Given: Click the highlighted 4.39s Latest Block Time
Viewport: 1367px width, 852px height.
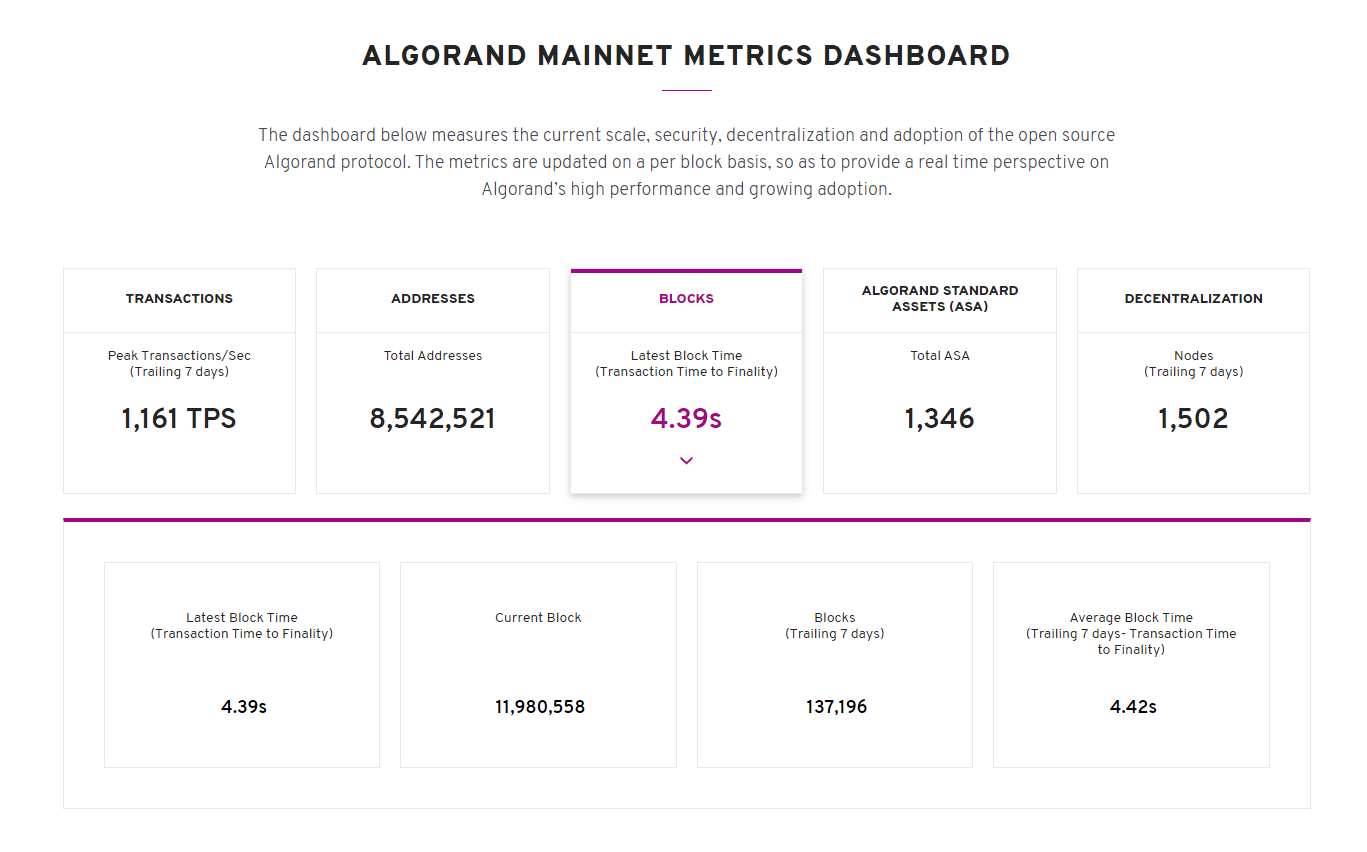Looking at the screenshot, I should tap(686, 419).
